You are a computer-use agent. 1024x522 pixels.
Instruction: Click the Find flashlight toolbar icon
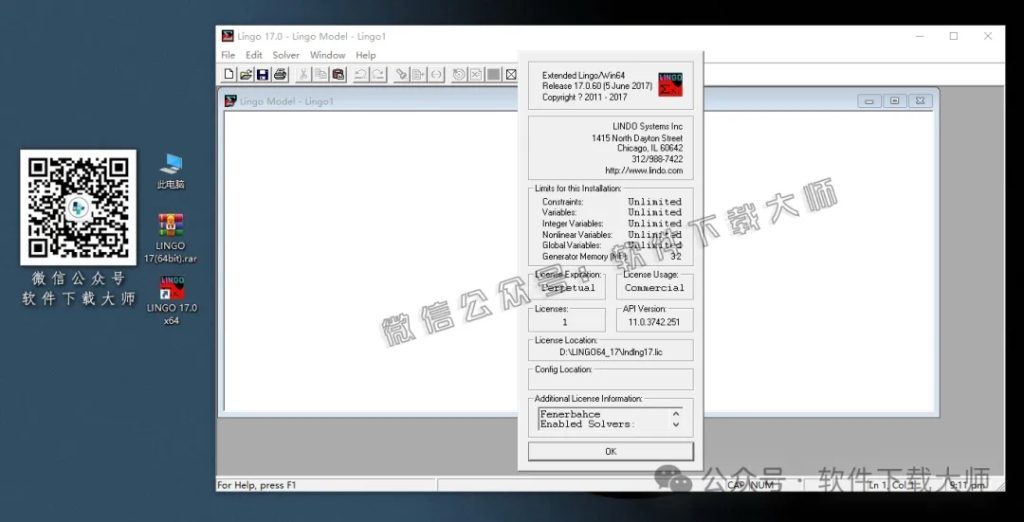click(x=400, y=75)
